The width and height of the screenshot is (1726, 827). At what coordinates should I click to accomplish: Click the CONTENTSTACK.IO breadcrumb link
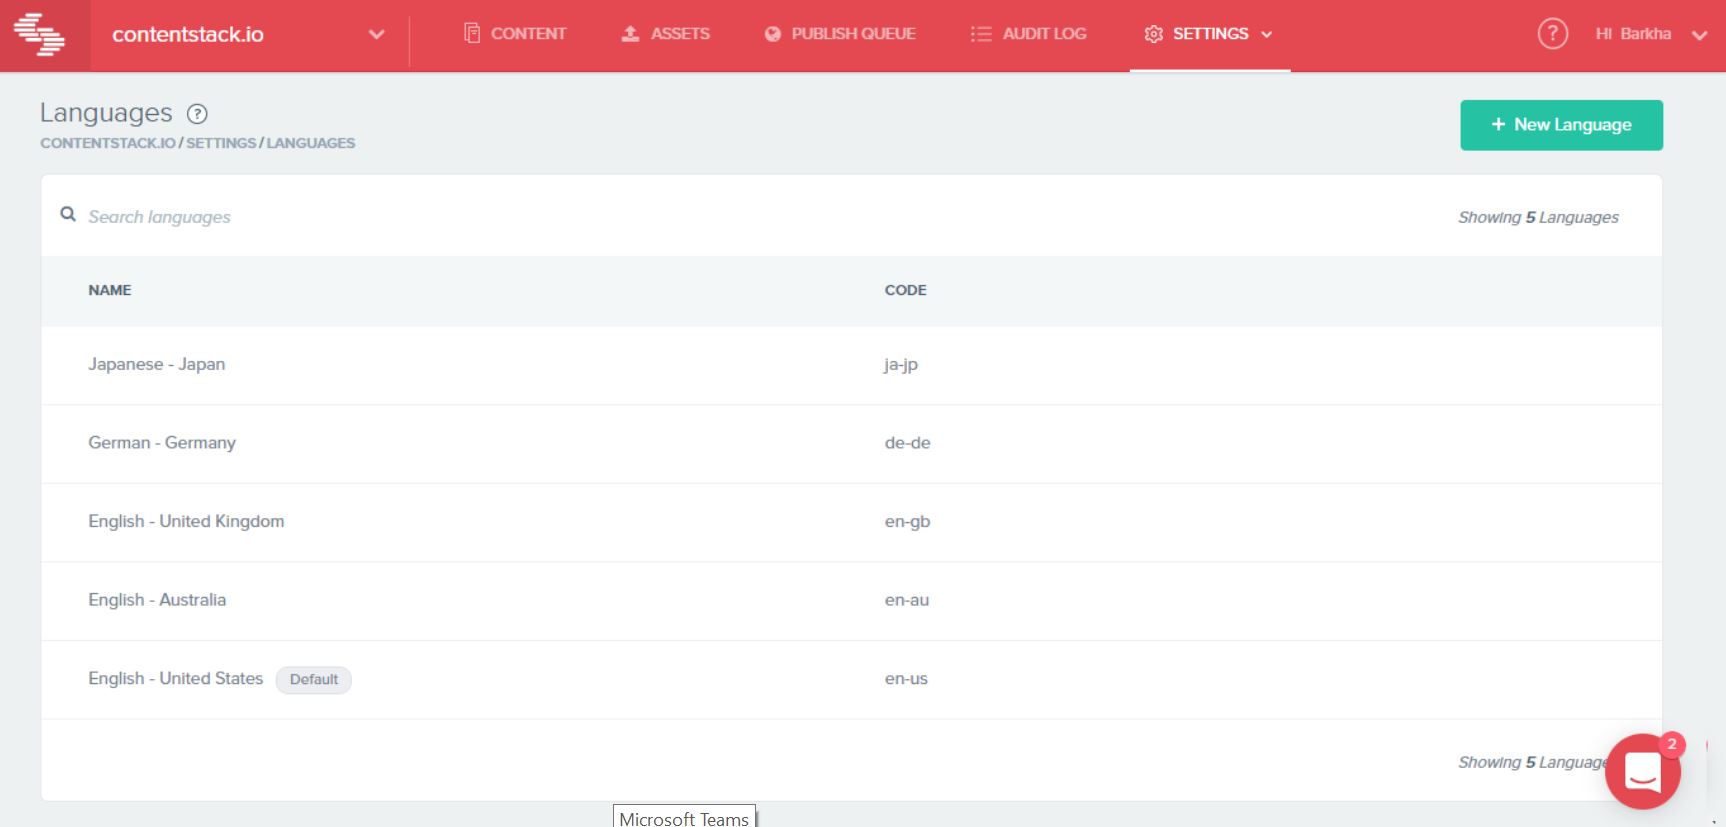click(108, 143)
